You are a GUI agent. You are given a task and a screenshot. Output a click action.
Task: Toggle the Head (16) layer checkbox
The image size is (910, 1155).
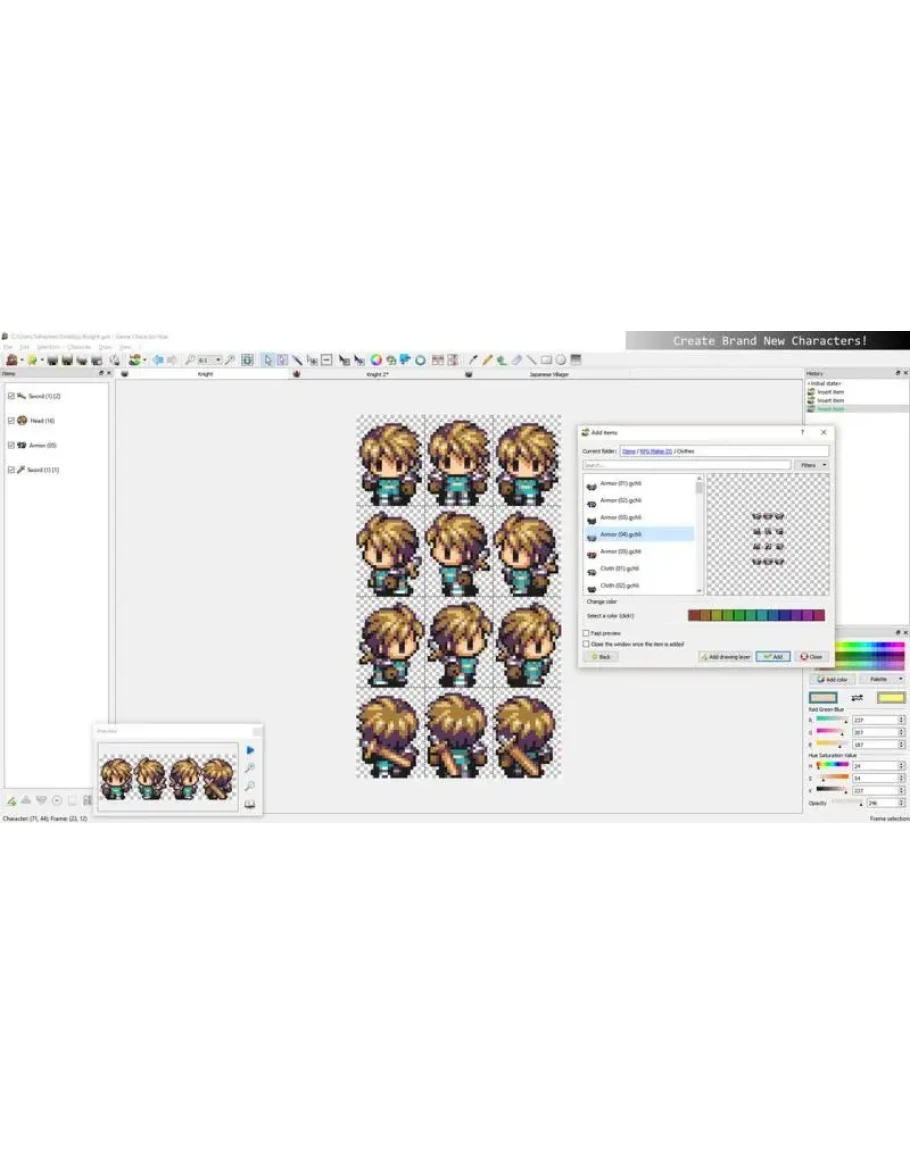tap(11, 421)
